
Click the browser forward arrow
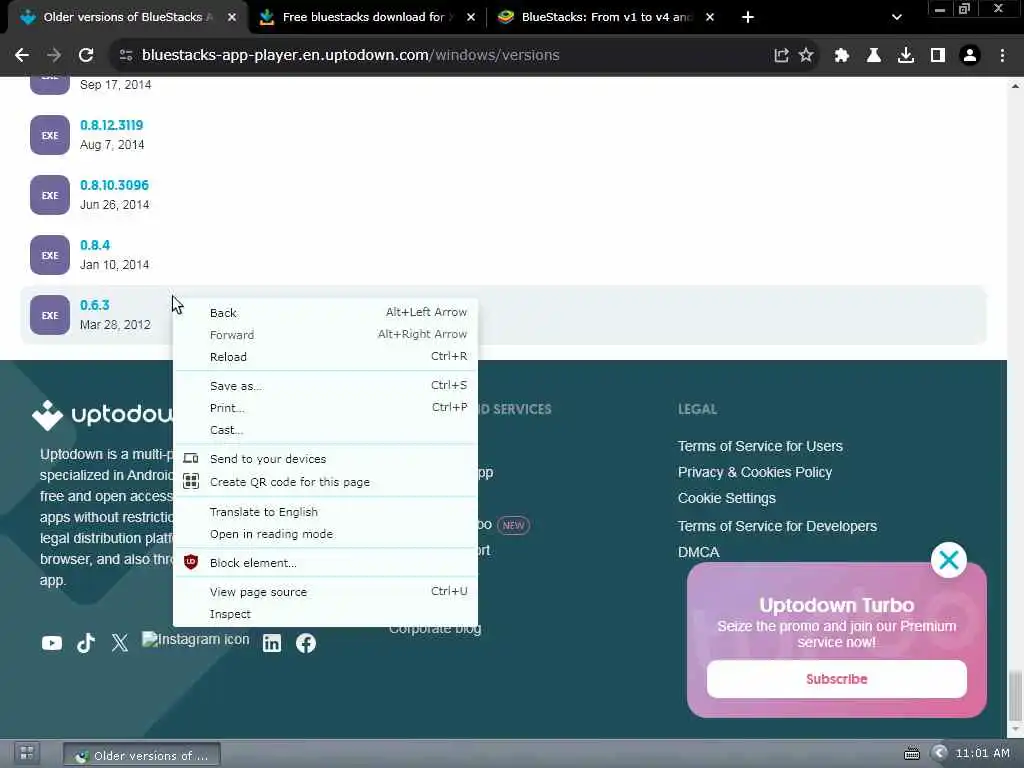pyautogui.click(x=54, y=56)
